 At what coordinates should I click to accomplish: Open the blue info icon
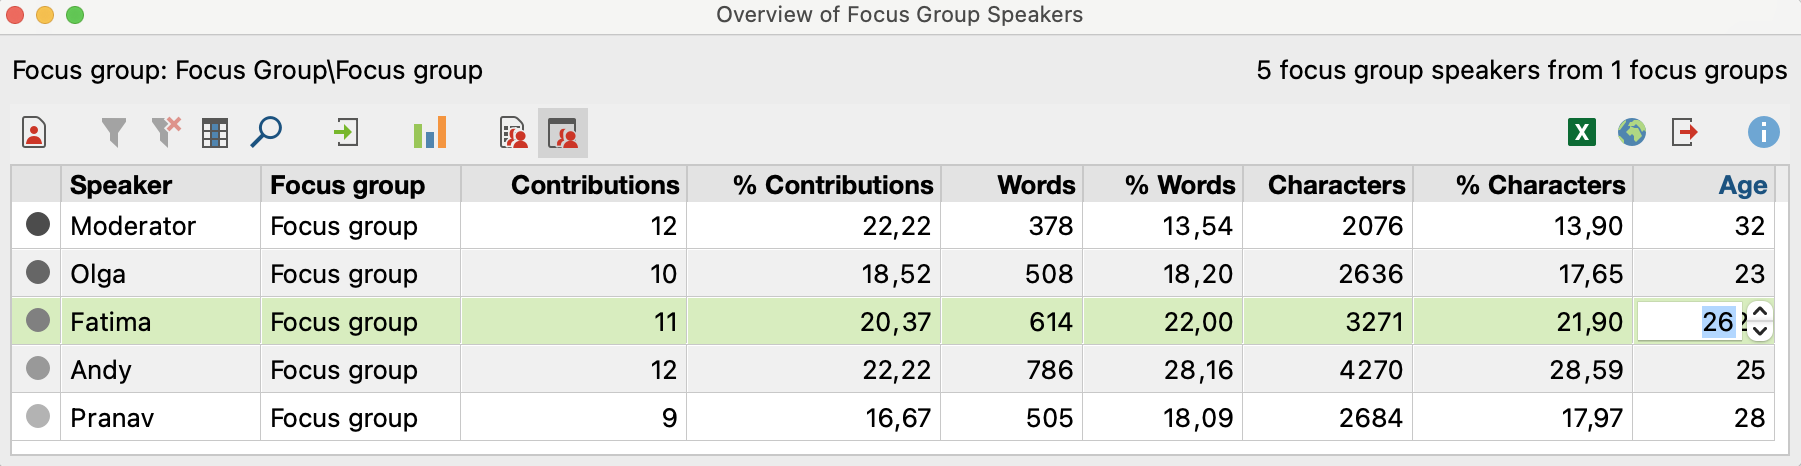1764,132
